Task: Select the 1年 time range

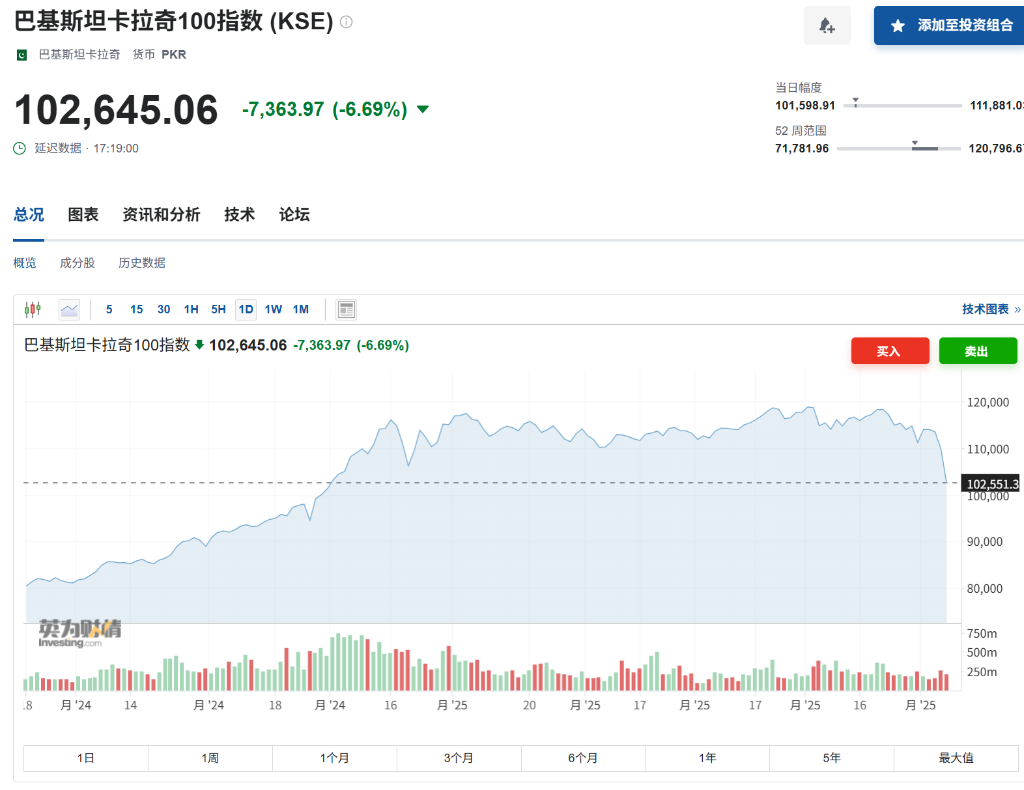Action: click(x=707, y=758)
